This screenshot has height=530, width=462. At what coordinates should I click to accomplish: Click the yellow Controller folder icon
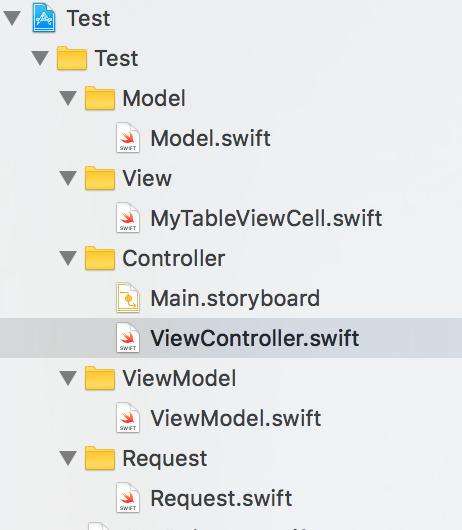pos(100,258)
